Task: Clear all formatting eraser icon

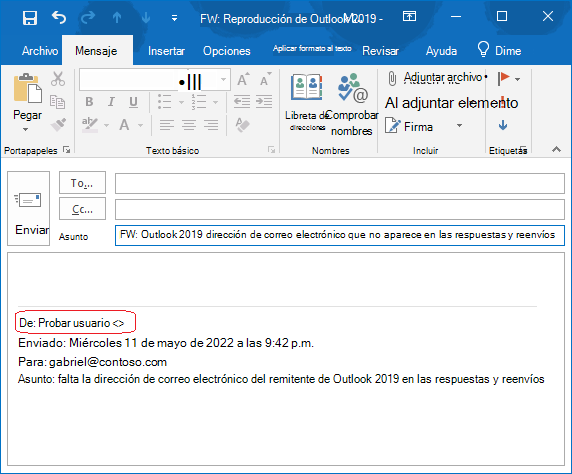Action: pyautogui.click(x=242, y=125)
